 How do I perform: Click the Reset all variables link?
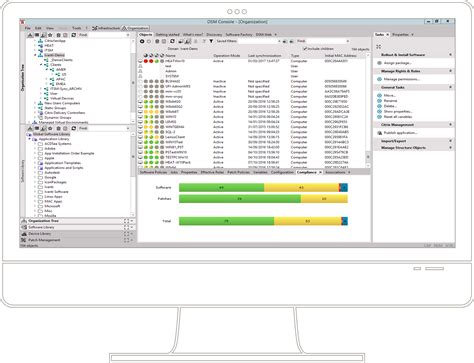click(398, 117)
